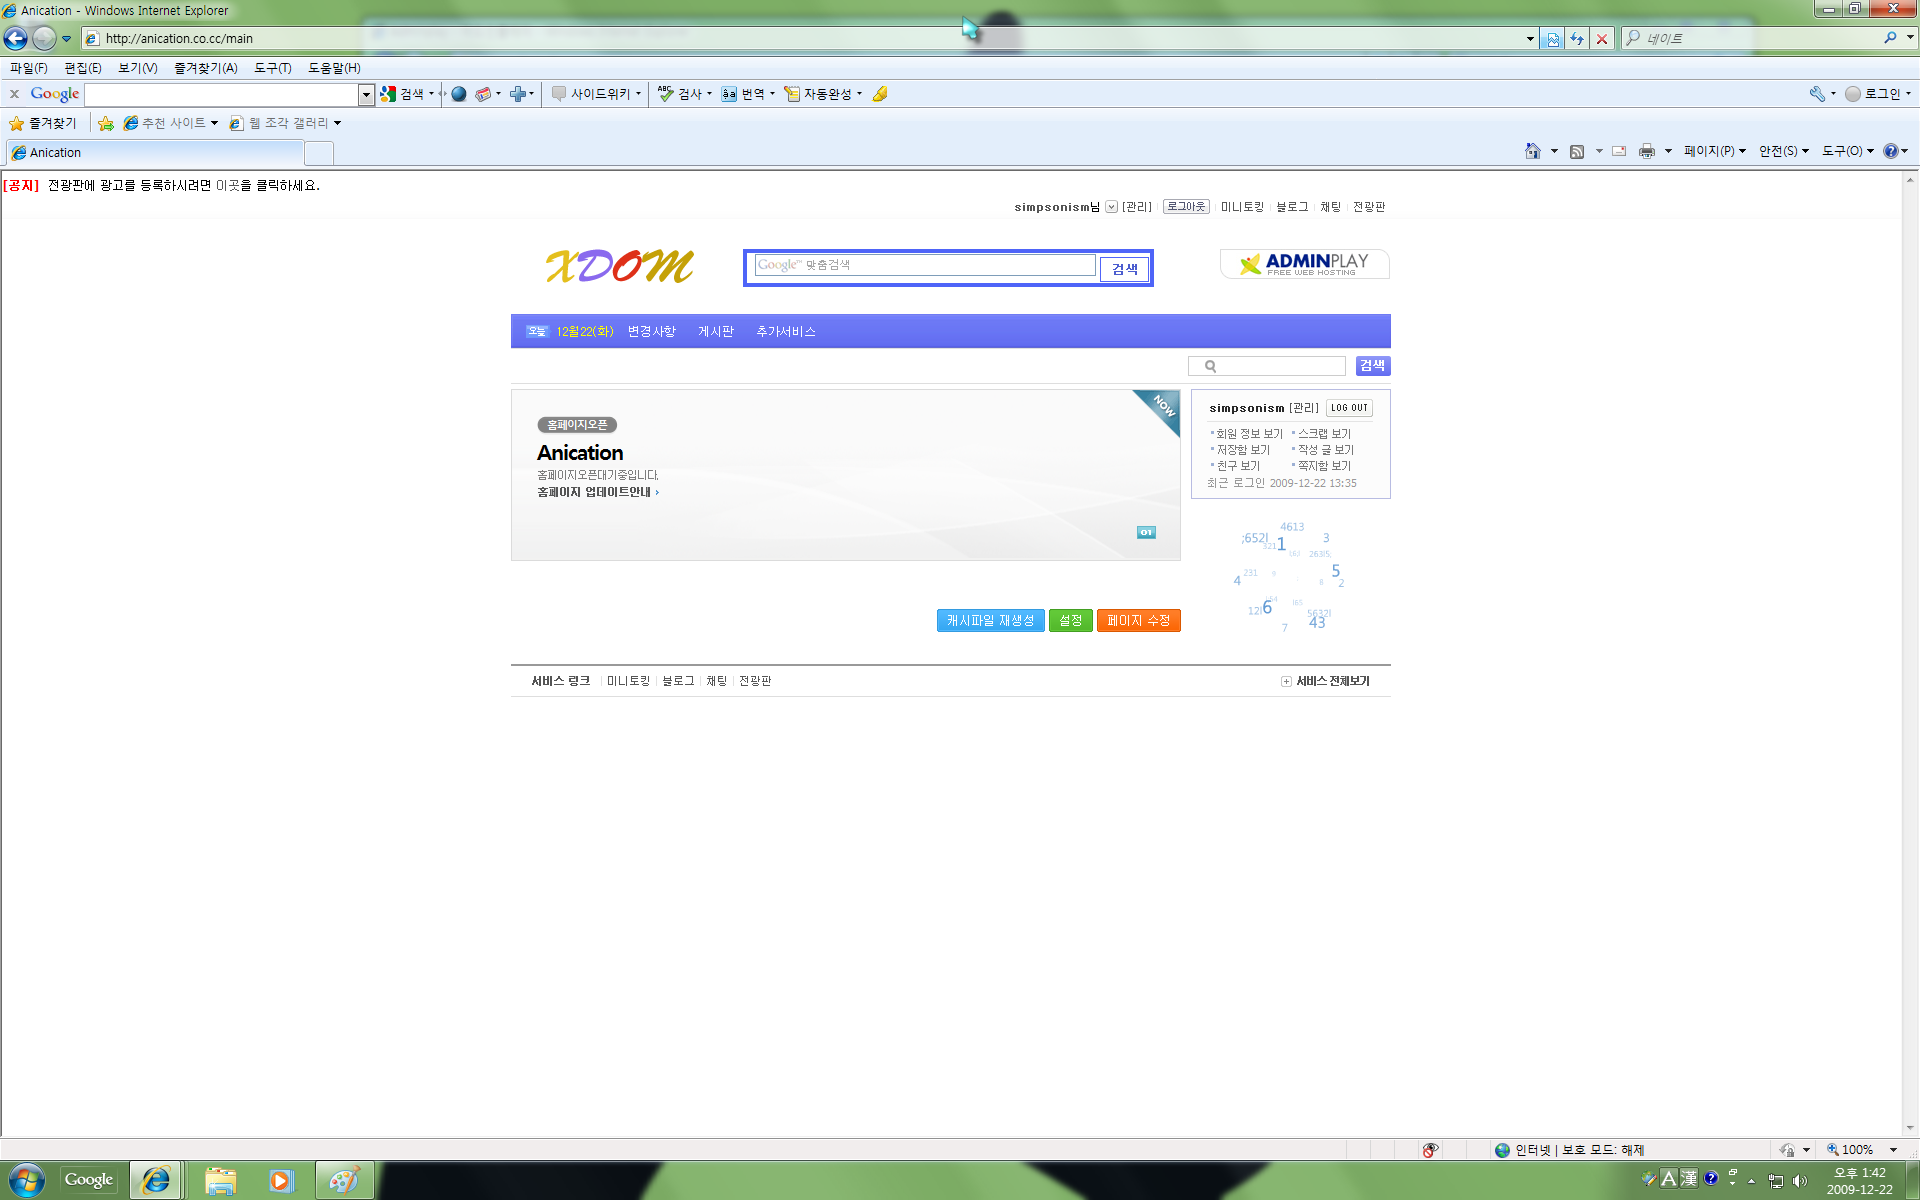Viewport: 1920px width, 1200px height.
Task: Expand the zoom level 100% dropdown
Action: point(1893,1150)
